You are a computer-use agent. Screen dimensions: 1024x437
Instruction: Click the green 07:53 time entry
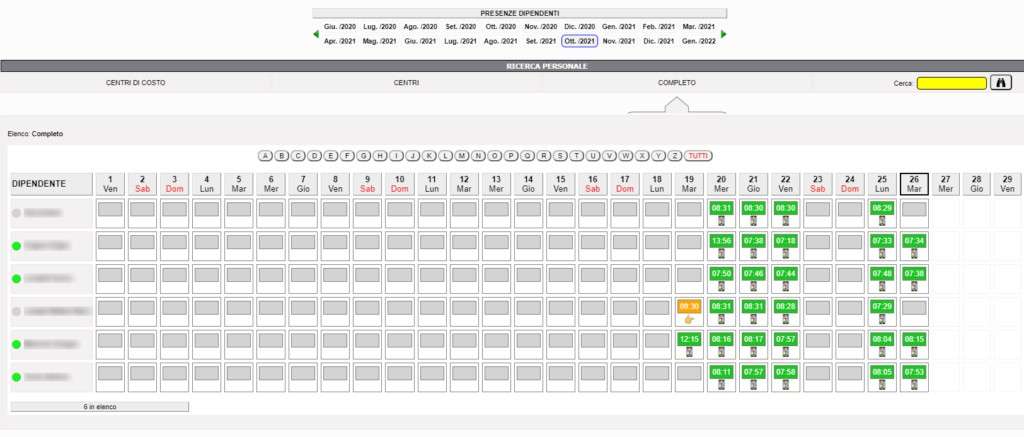pyautogui.click(x=914, y=372)
